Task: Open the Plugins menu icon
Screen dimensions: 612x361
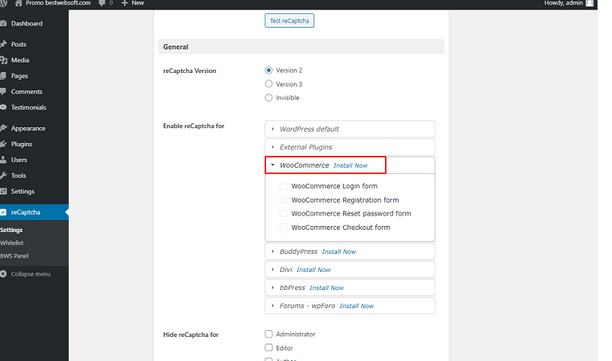Action: (x=3, y=144)
